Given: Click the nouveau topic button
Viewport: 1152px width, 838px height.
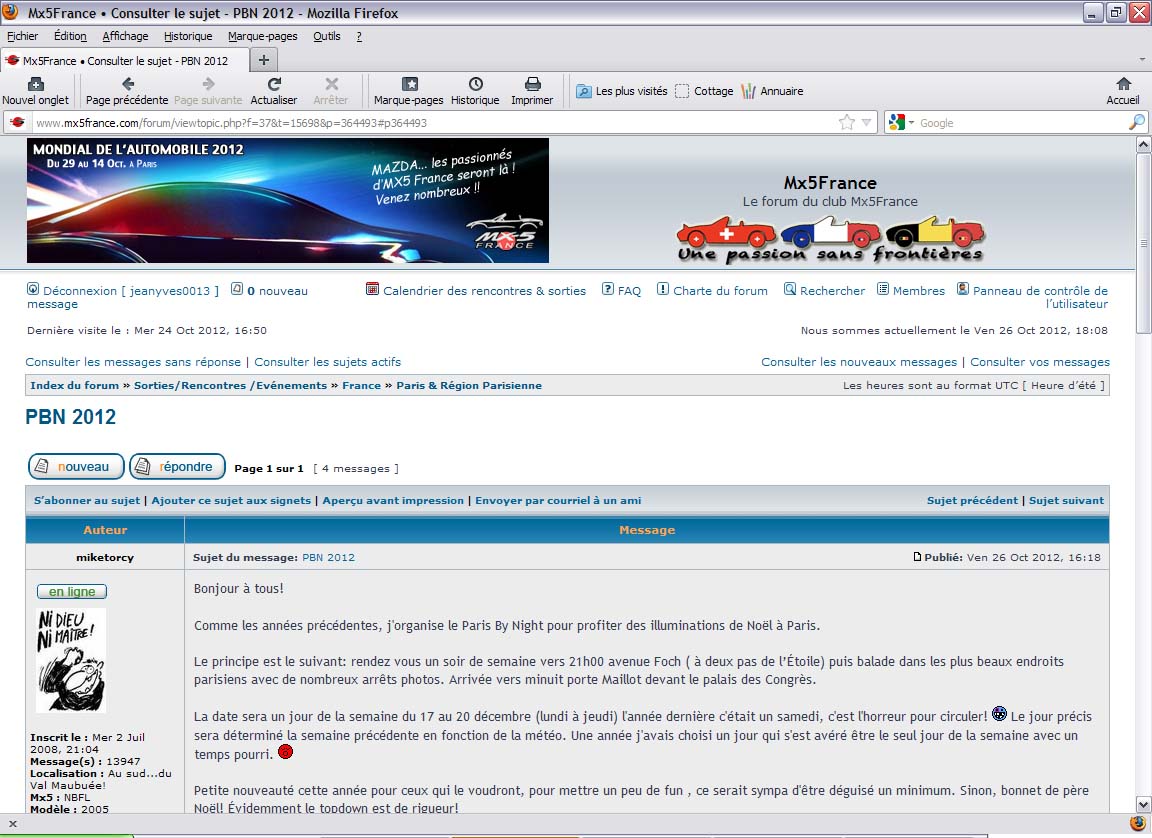Looking at the screenshot, I should pyautogui.click(x=76, y=466).
